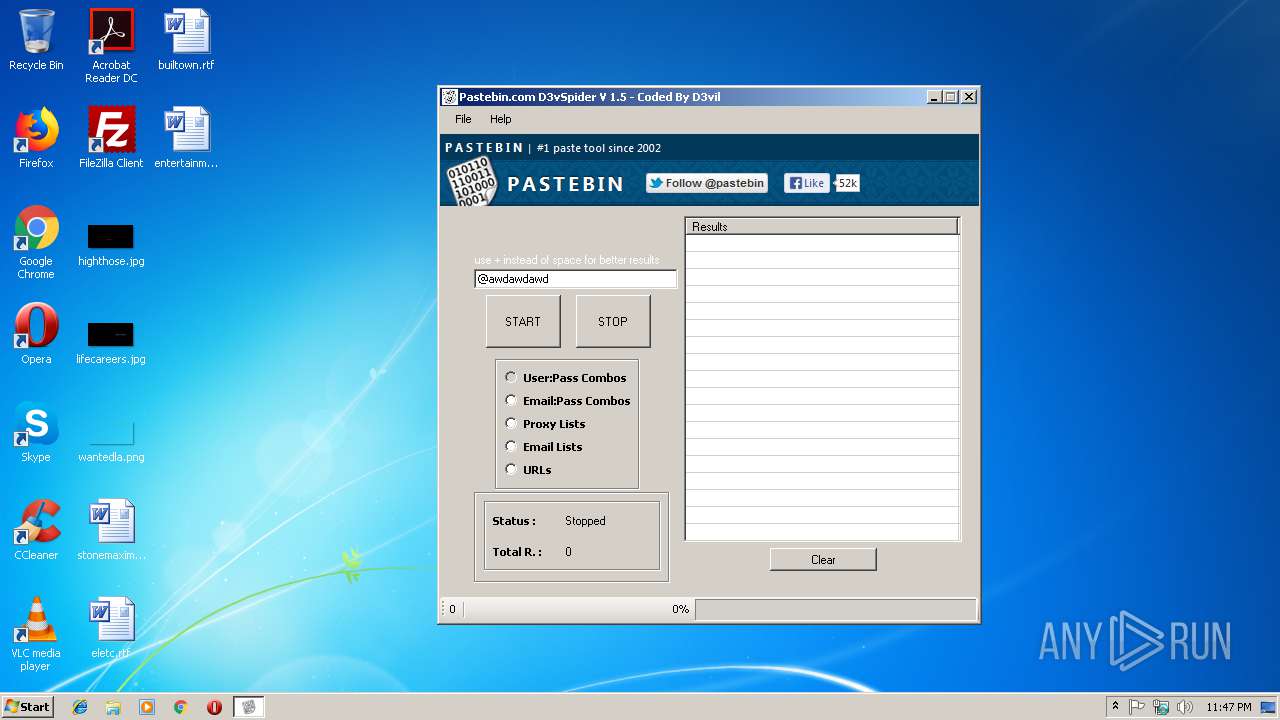Image resolution: width=1280 pixels, height=720 pixels.
Task: Click the Opera taskbar icon
Action: pos(214,707)
